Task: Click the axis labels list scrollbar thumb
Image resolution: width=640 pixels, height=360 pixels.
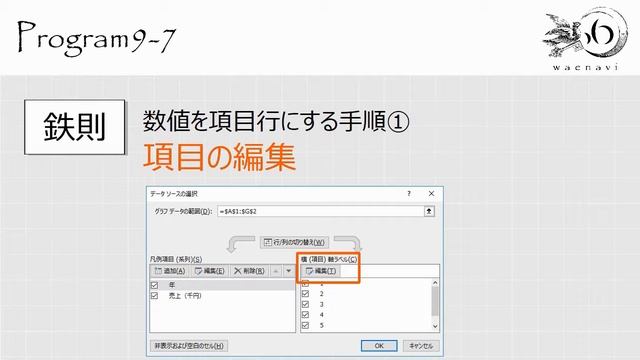Action: pos(435,301)
